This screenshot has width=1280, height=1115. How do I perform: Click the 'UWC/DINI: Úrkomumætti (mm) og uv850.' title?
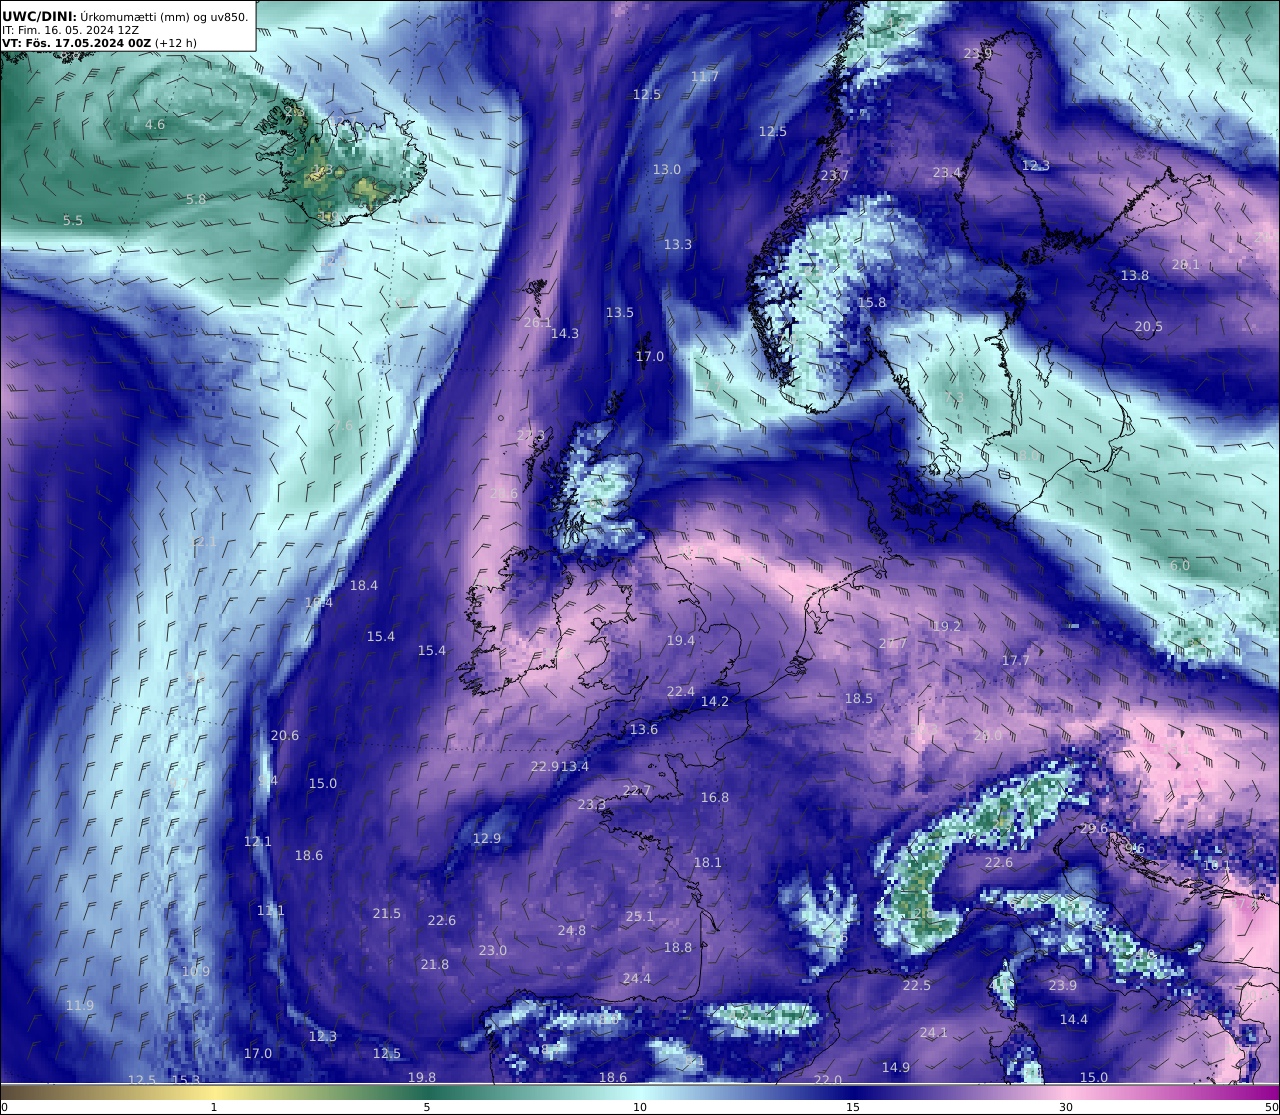click(x=125, y=16)
